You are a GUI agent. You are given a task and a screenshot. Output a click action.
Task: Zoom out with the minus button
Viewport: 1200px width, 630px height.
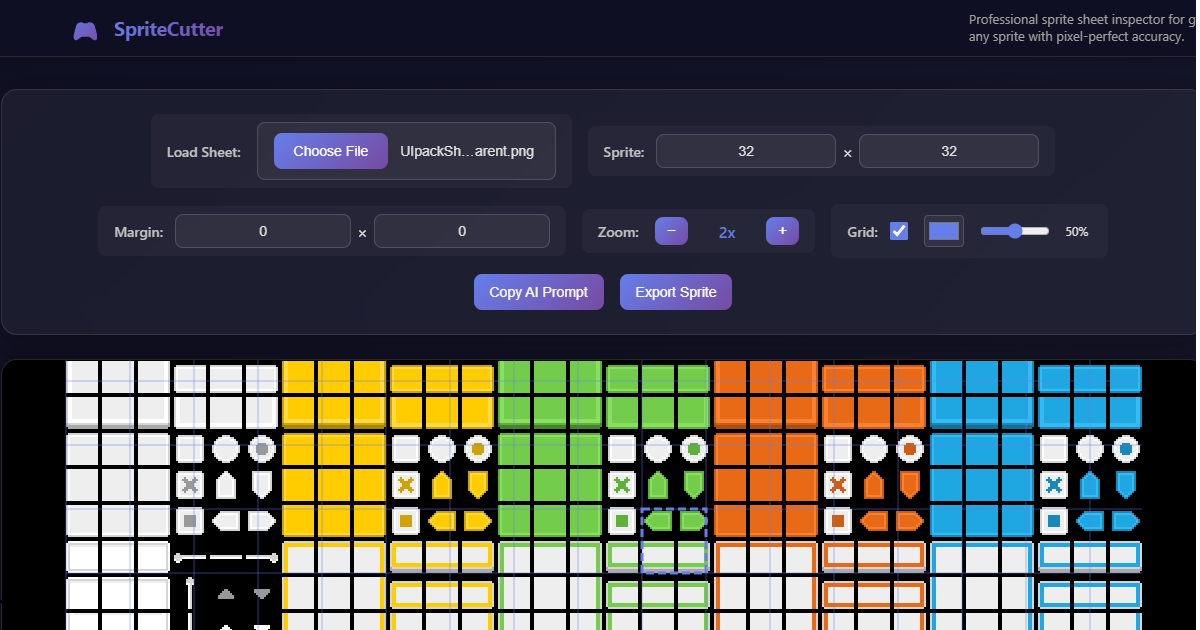click(x=671, y=231)
